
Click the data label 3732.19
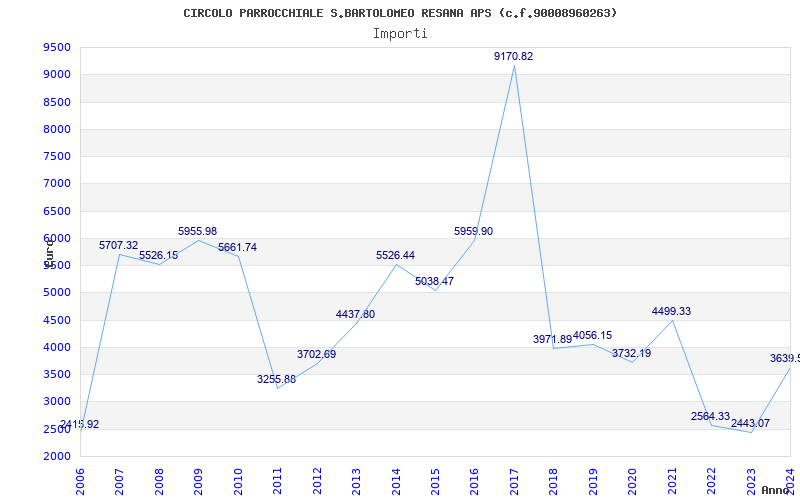[632, 354]
